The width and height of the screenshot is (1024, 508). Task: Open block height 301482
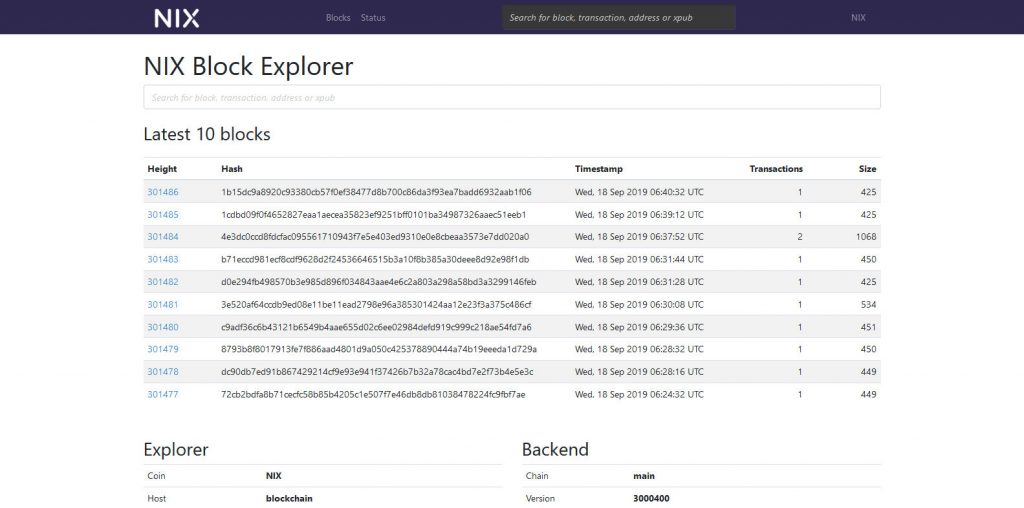click(x=163, y=282)
